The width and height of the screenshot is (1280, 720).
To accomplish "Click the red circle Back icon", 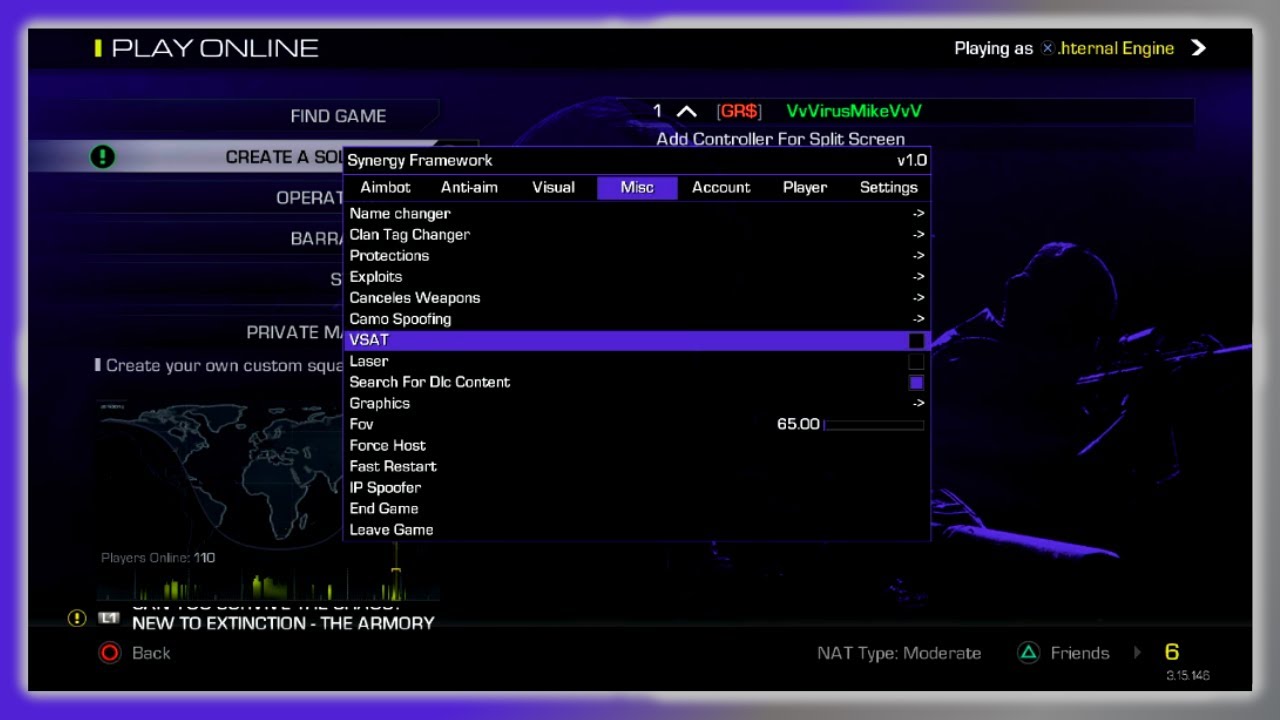I will 110,653.
